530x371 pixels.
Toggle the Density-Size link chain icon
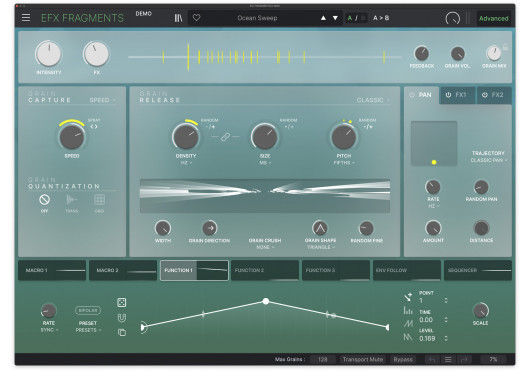pyautogui.click(x=225, y=137)
